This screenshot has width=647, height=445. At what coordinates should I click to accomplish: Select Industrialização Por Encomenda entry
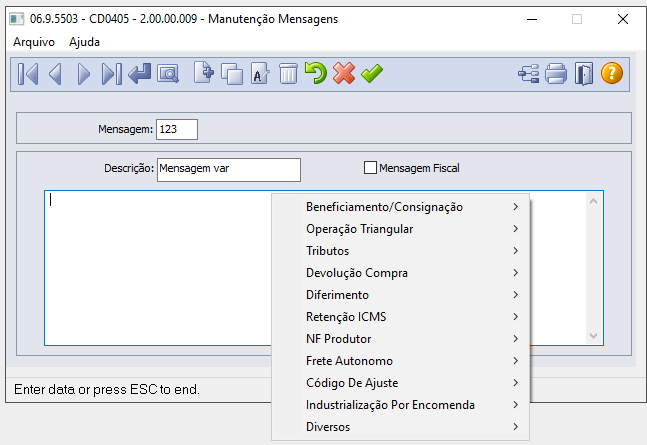point(400,405)
